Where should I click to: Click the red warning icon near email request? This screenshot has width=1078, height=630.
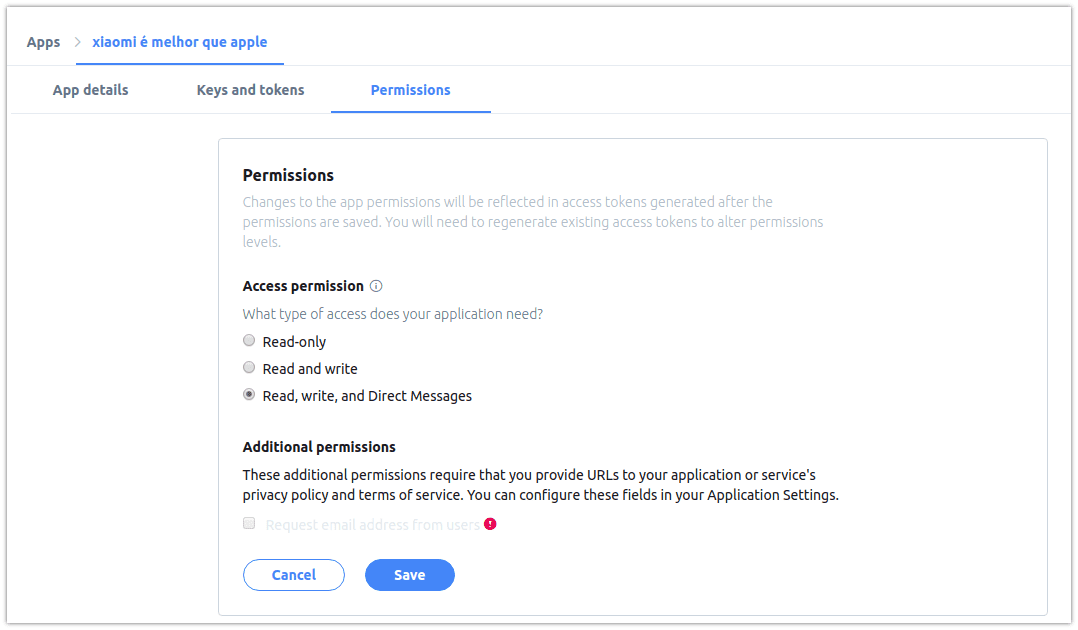pos(490,524)
